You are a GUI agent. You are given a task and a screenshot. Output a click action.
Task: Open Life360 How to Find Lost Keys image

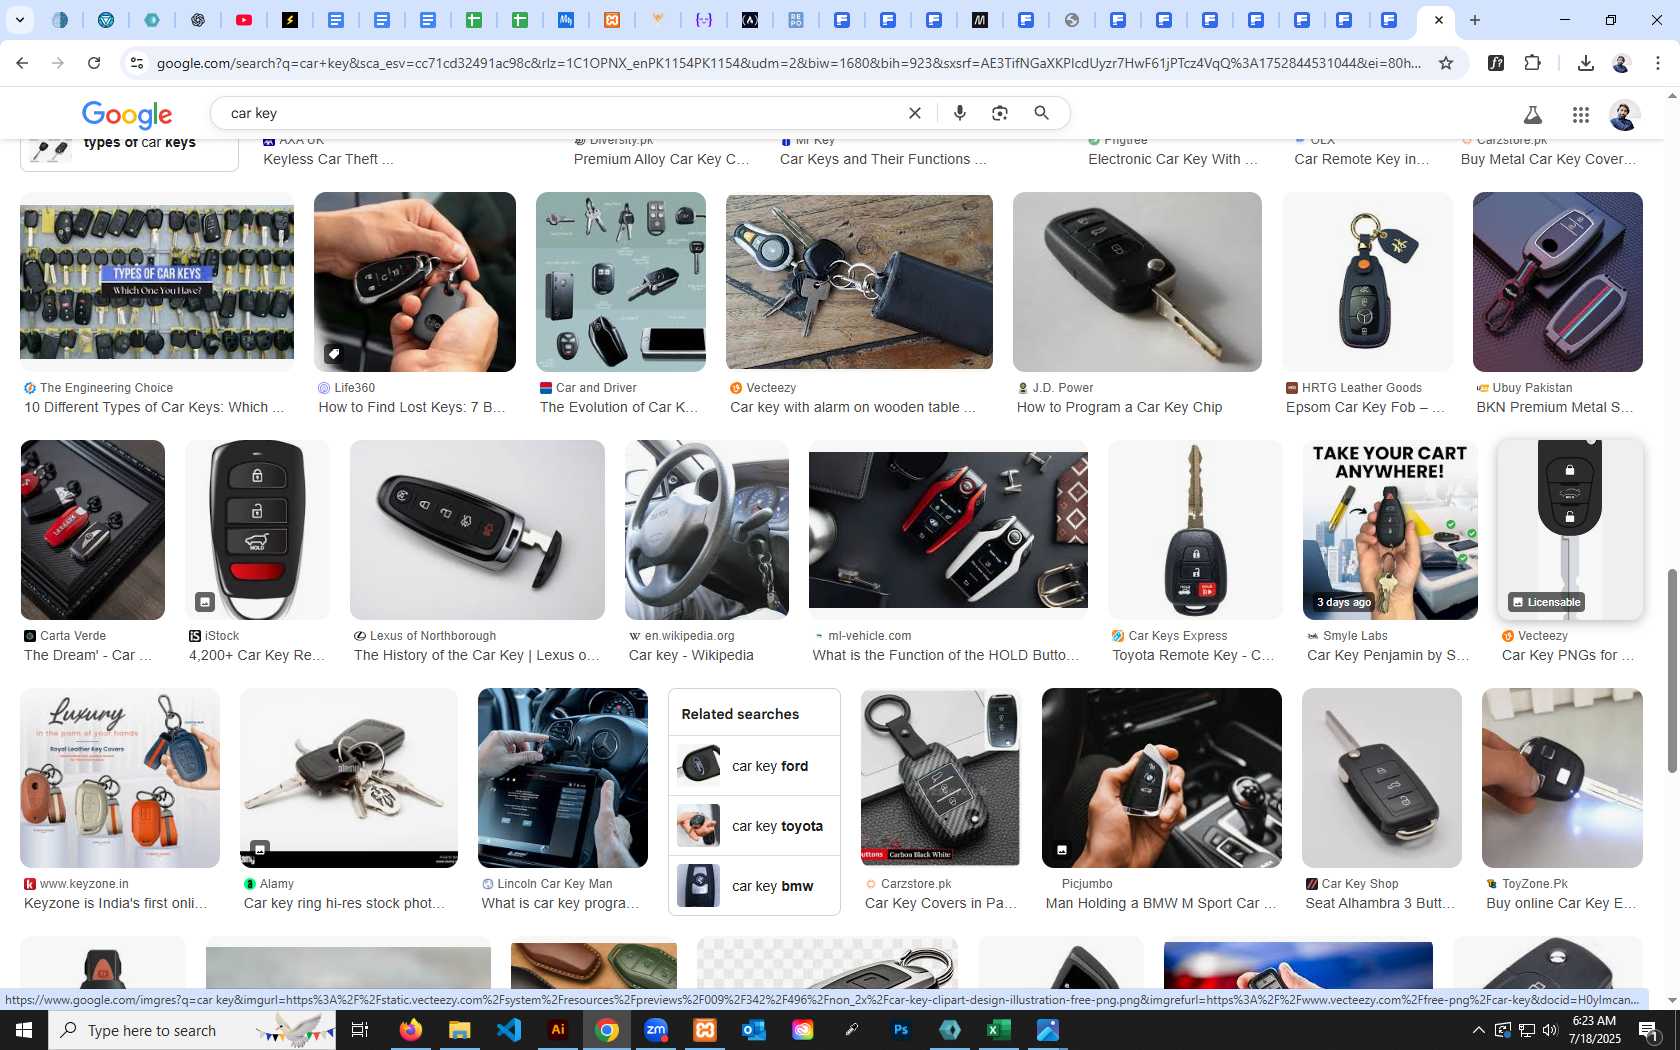pos(415,282)
